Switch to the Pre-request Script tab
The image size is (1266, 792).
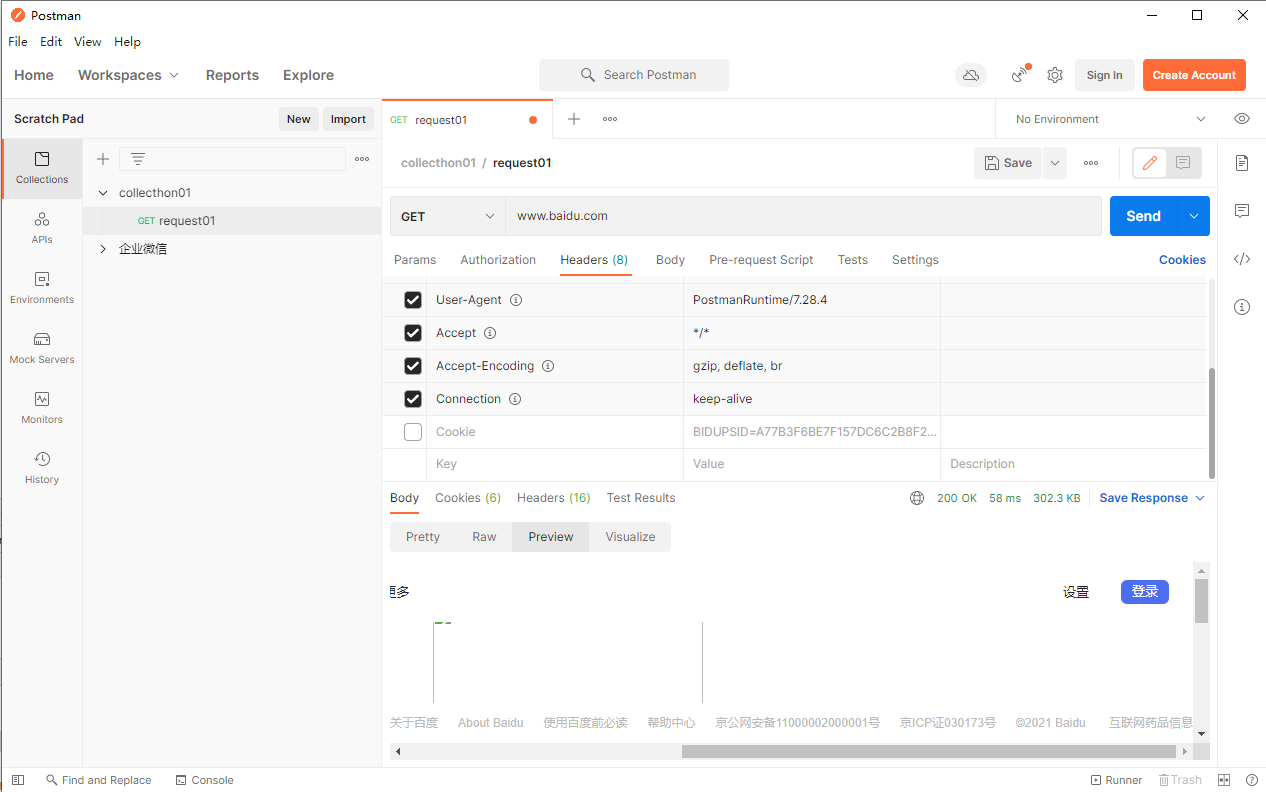coord(761,260)
